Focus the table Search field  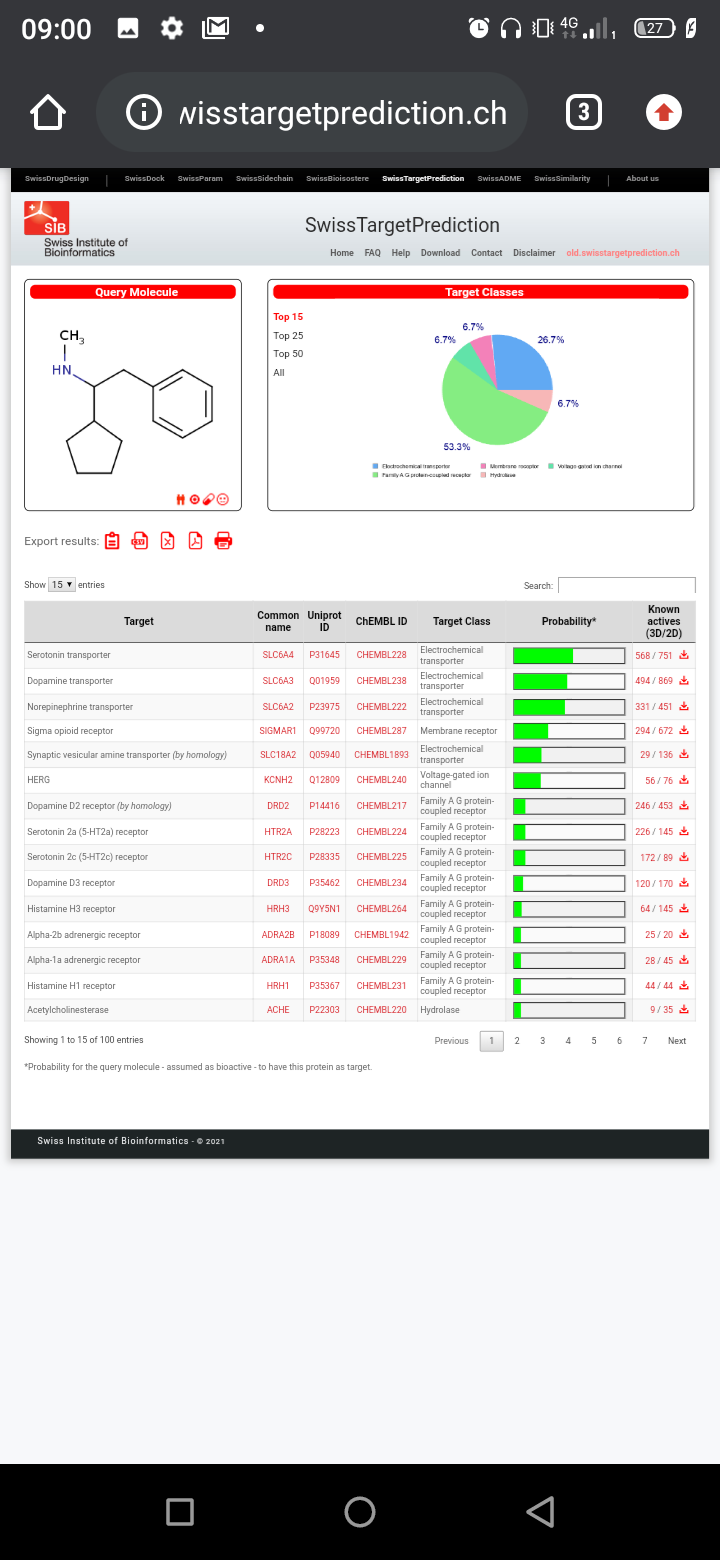(626, 585)
